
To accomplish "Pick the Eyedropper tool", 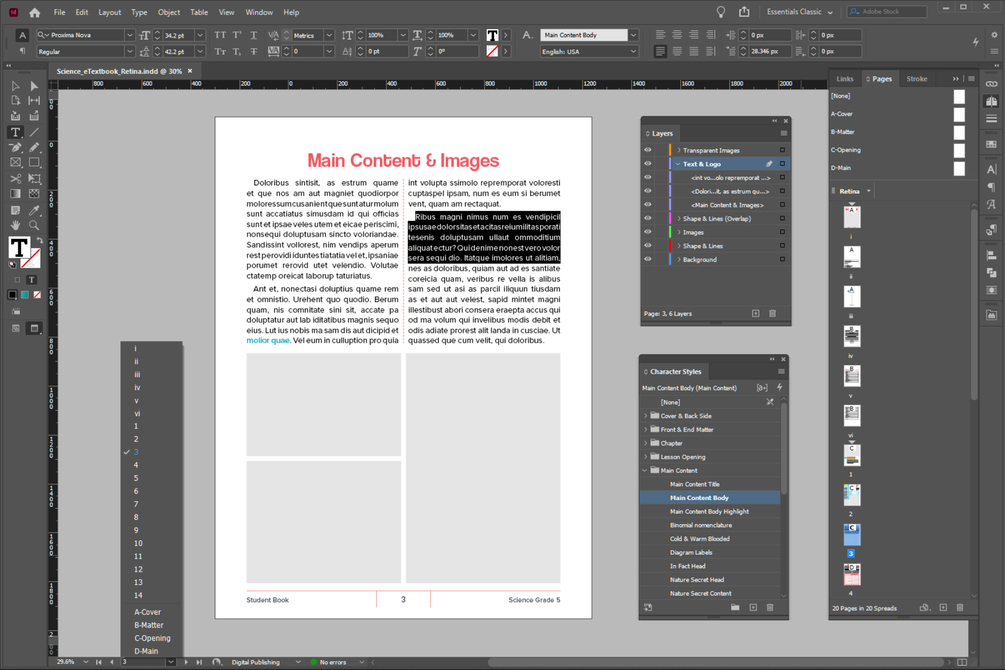I will pyautogui.click(x=34, y=210).
